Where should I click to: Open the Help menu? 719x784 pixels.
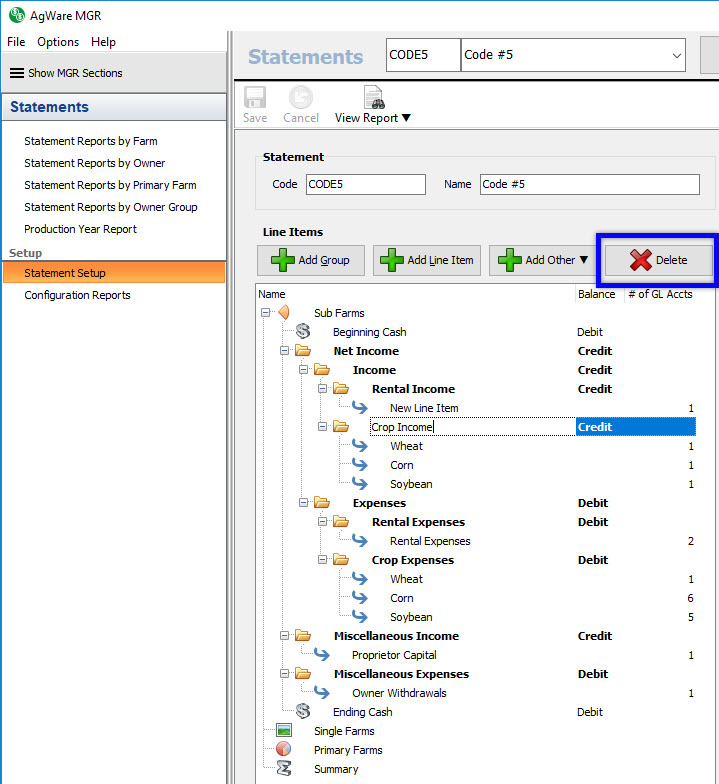click(103, 42)
